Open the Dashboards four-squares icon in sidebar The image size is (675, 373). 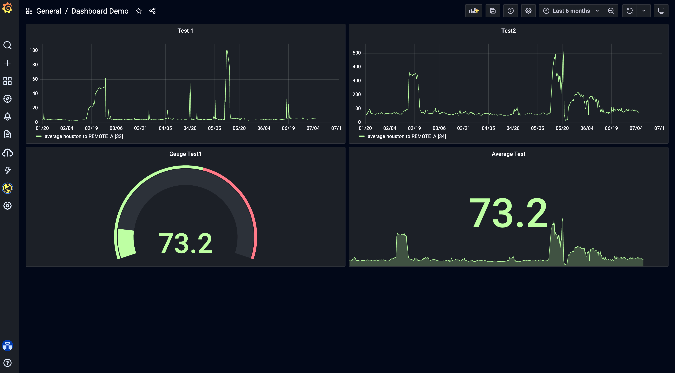coord(7,81)
